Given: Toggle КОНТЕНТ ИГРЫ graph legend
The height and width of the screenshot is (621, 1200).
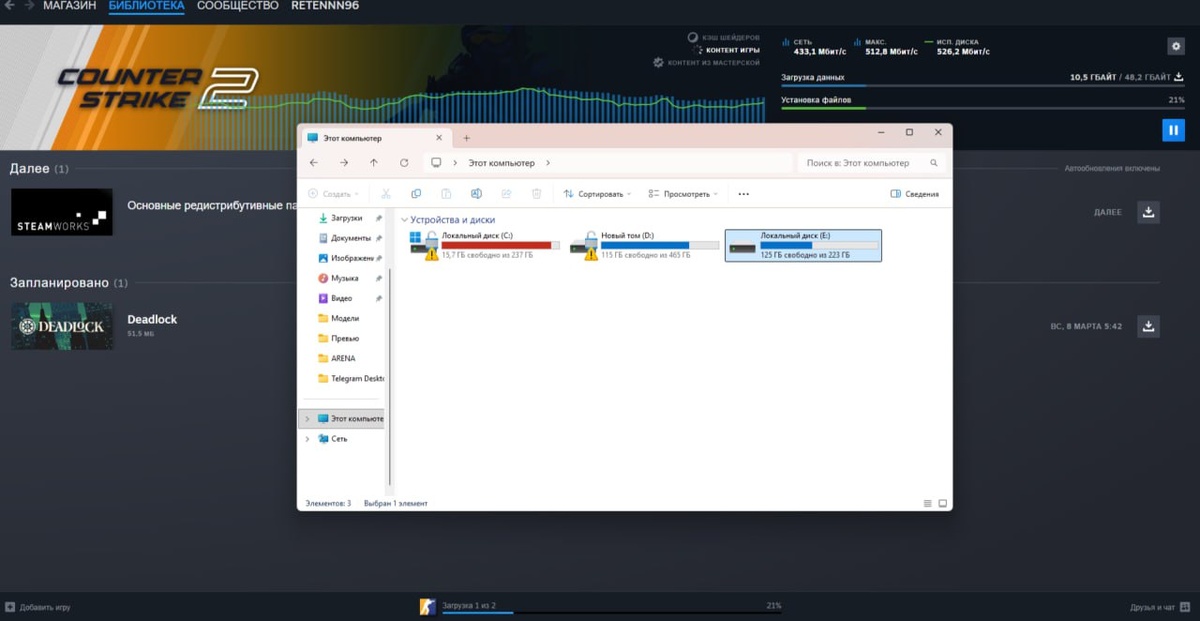Looking at the screenshot, I should pos(726,50).
